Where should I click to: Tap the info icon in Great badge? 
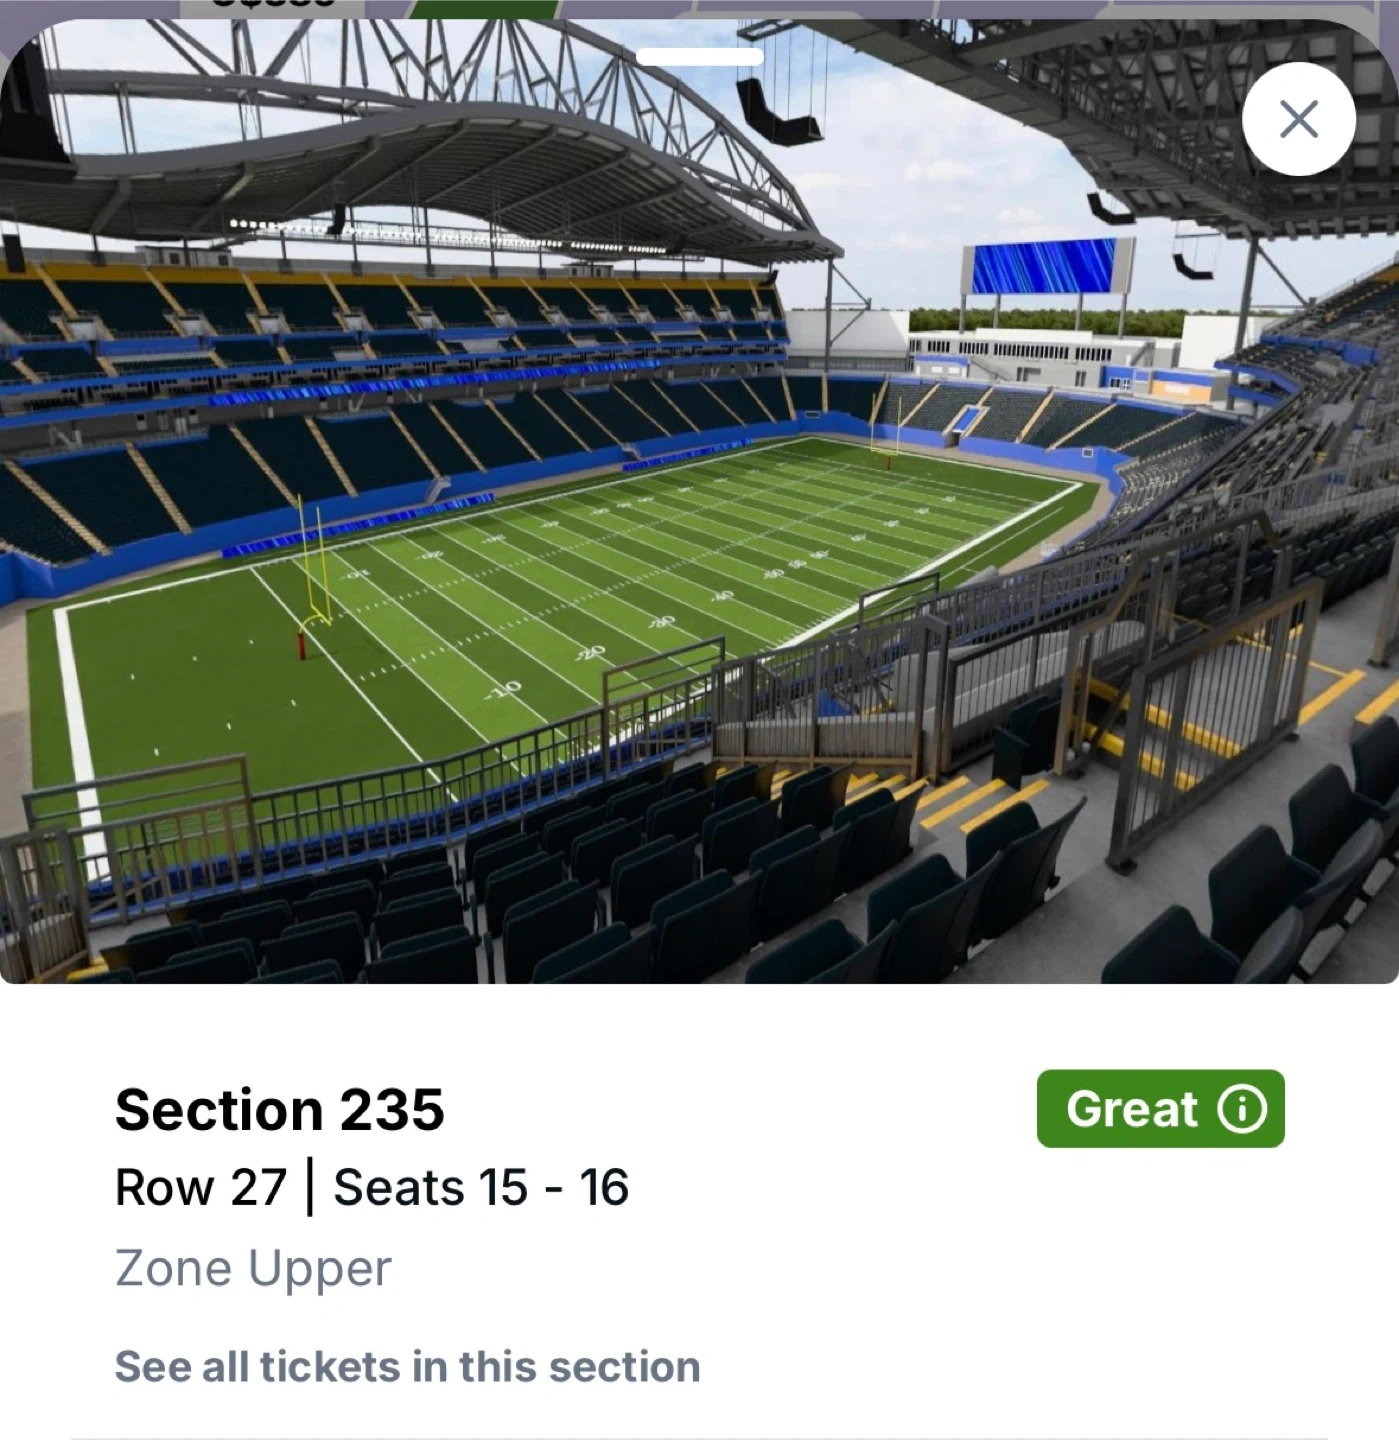pos(1242,1109)
